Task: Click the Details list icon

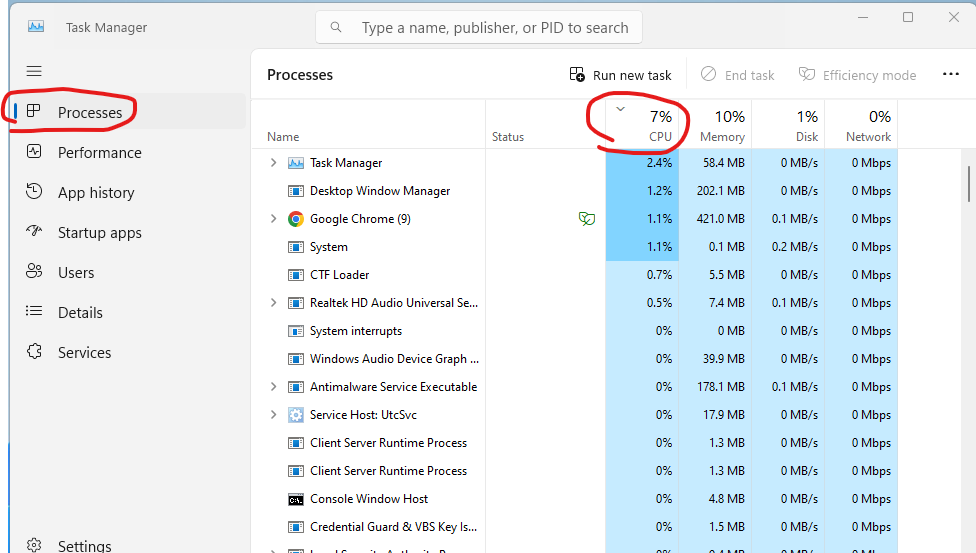Action: 34,311
